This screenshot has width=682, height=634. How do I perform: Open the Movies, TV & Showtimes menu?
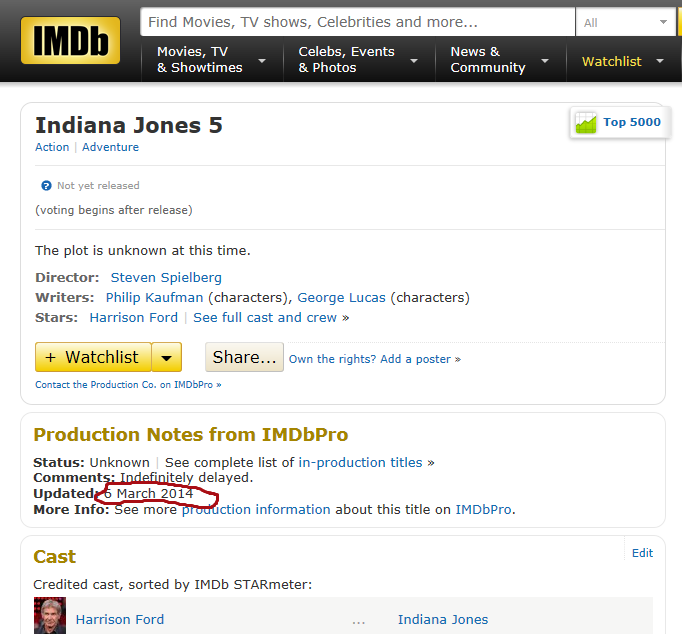point(210,60)
